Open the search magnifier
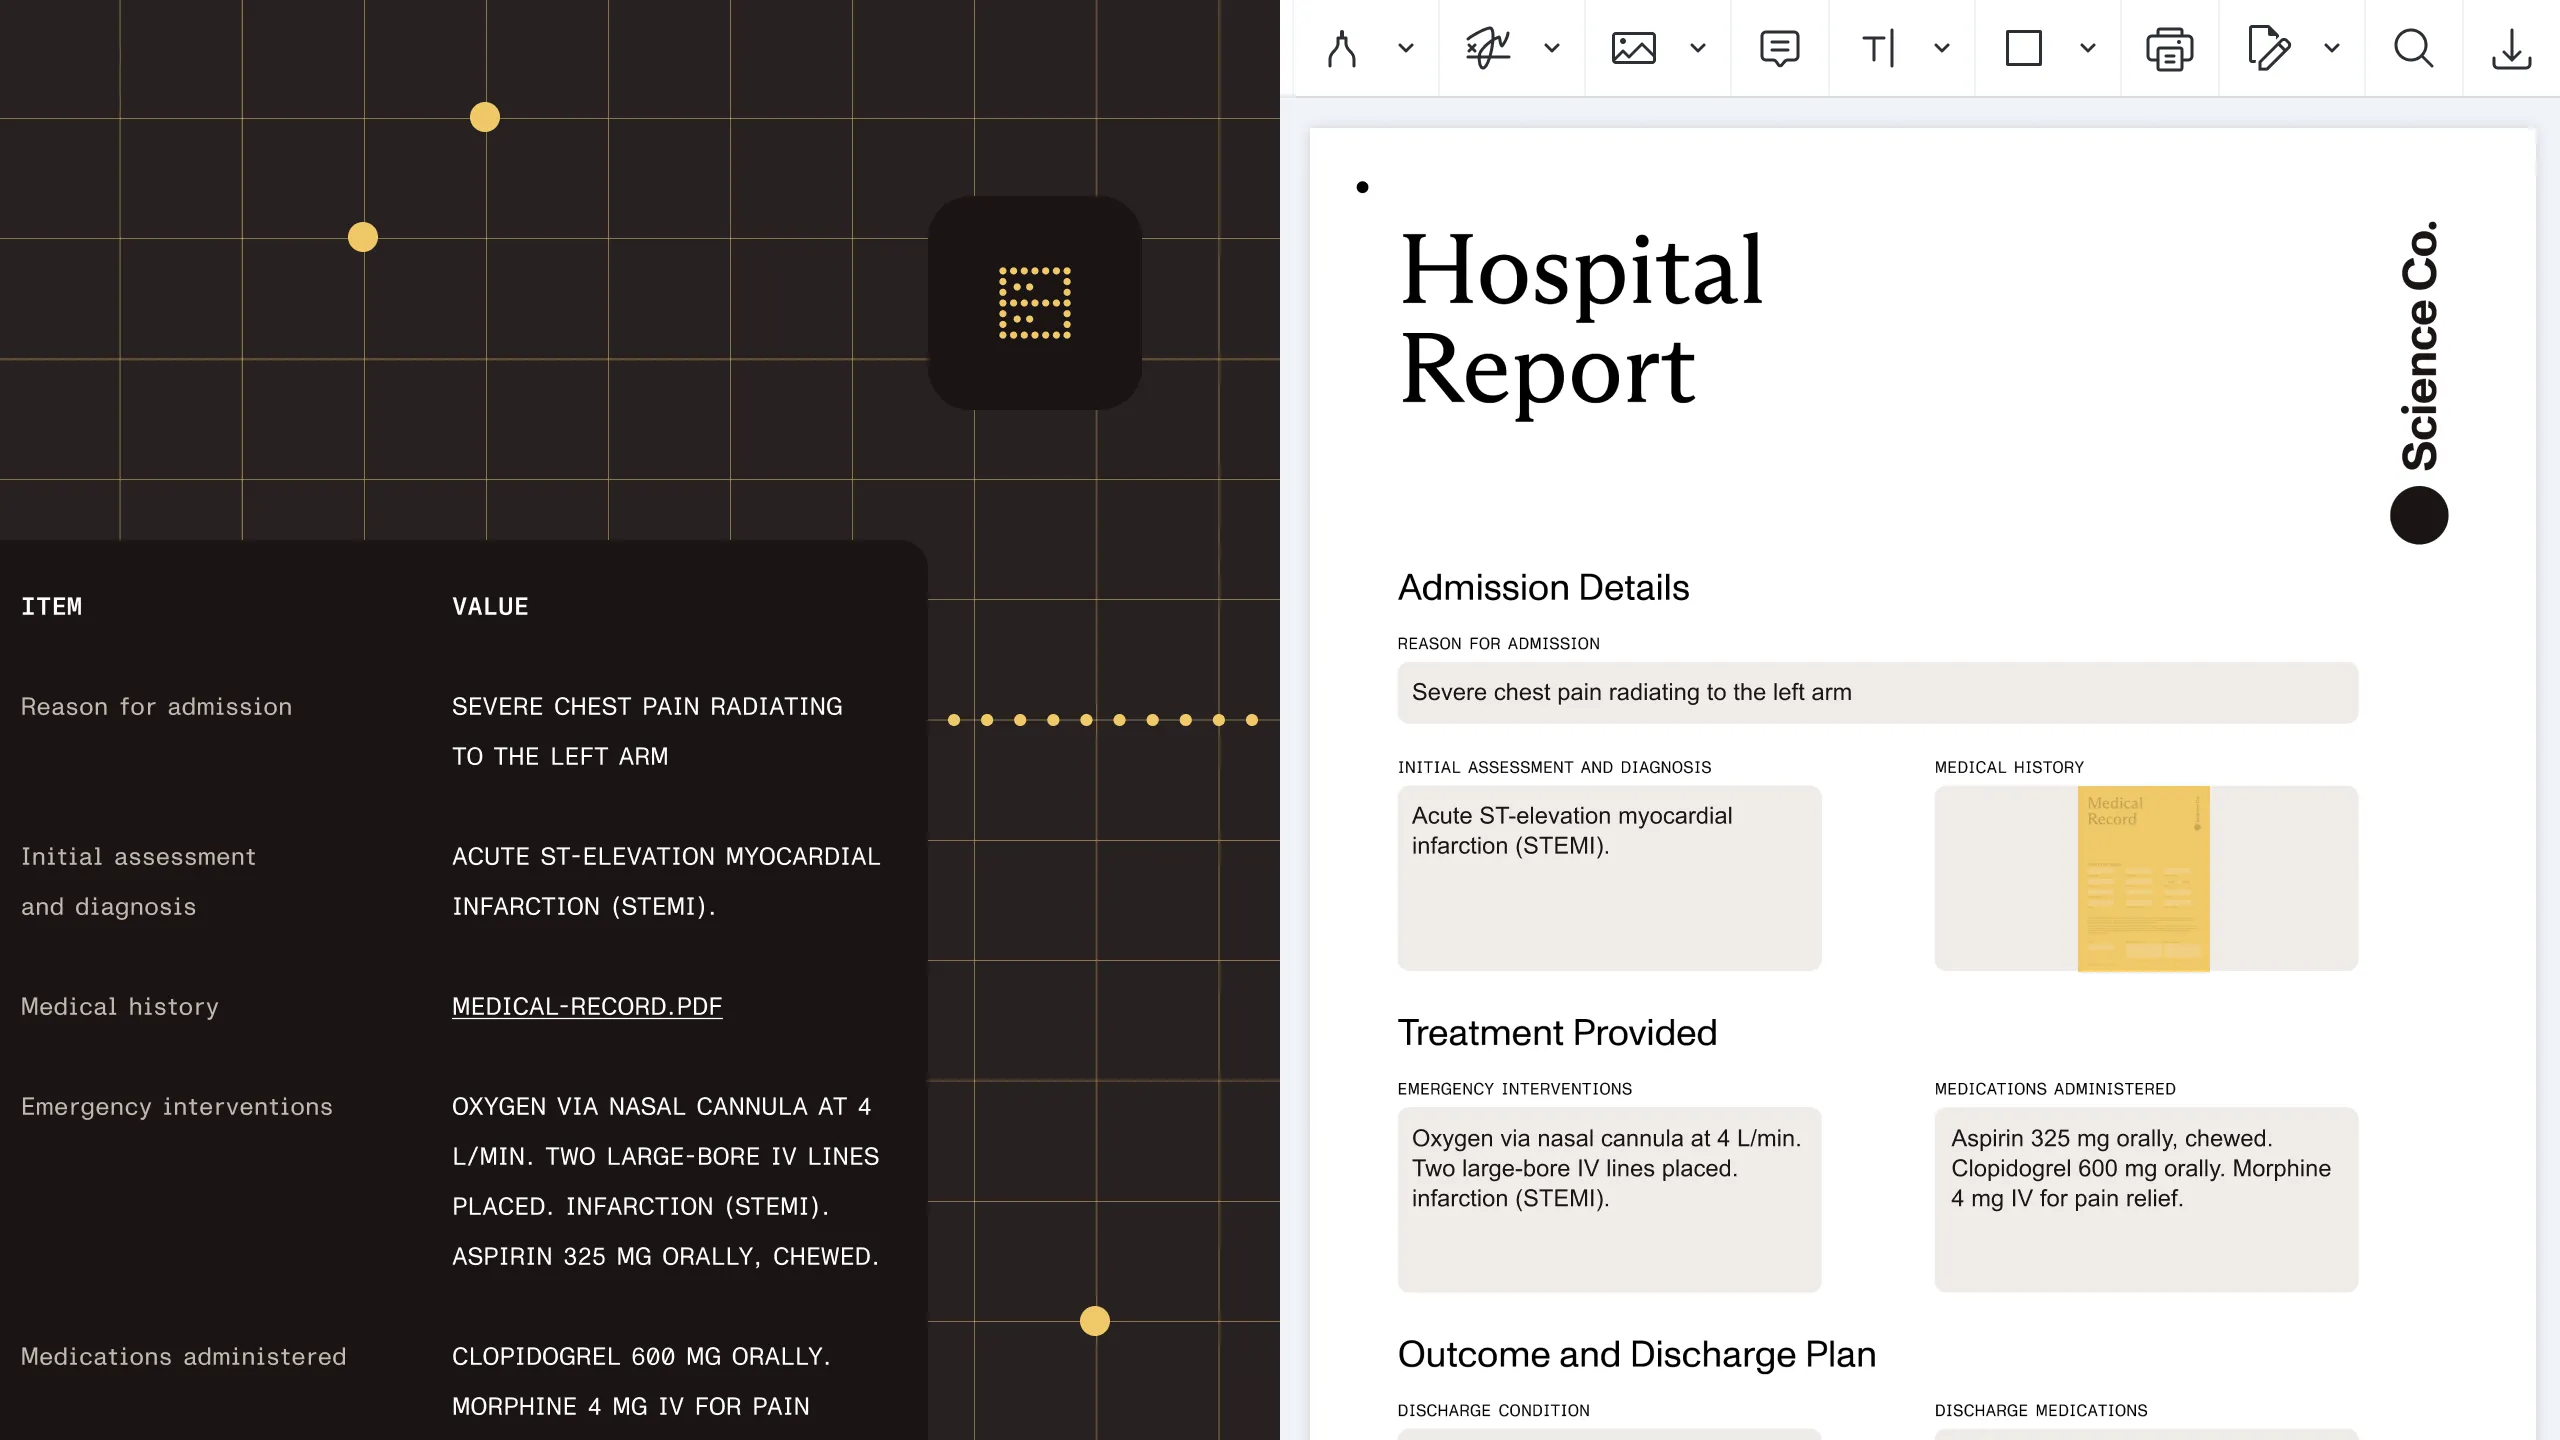Viewport: 2560px width, 1440px height. point(2414,48)
